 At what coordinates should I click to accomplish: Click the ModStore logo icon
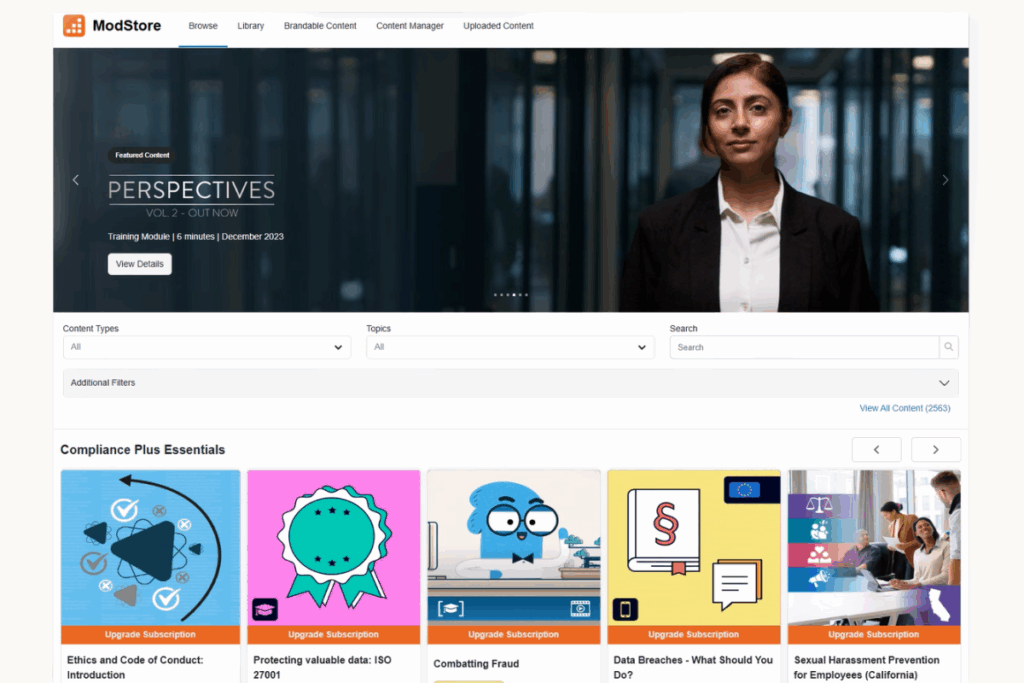click(x=74, y=26)
